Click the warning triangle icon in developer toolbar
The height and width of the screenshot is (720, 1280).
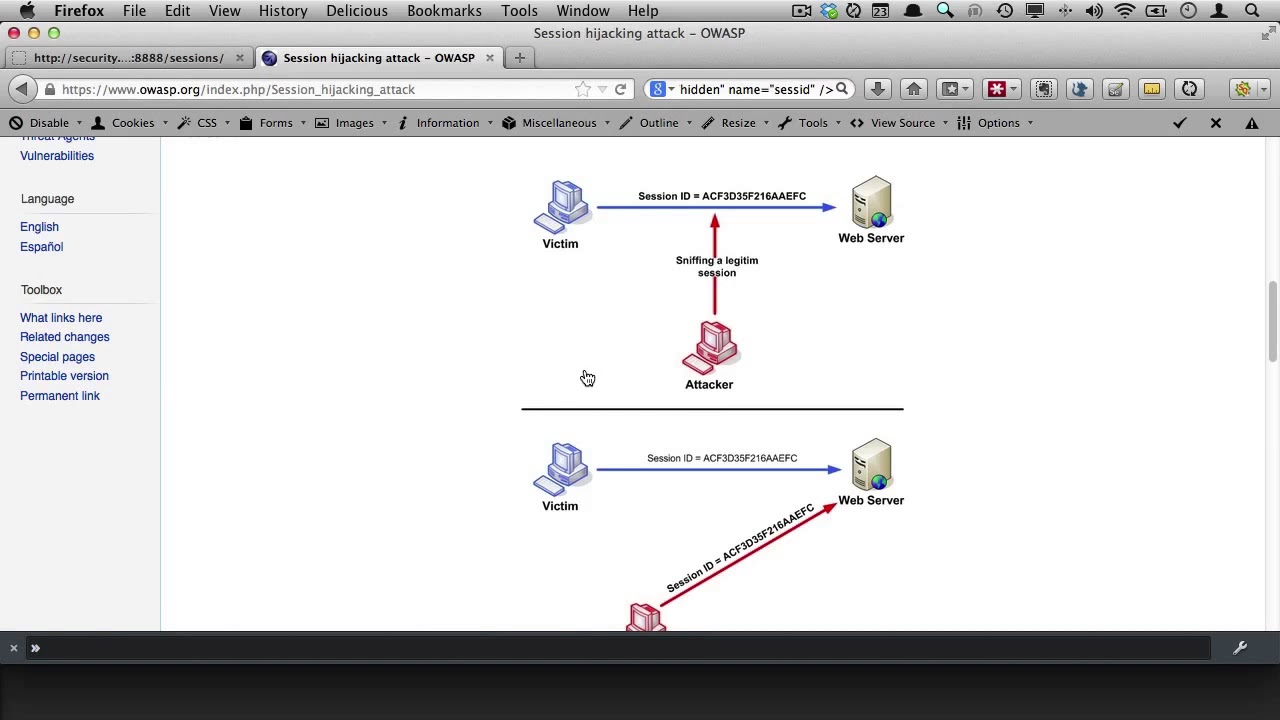[x=1251, y=123]
